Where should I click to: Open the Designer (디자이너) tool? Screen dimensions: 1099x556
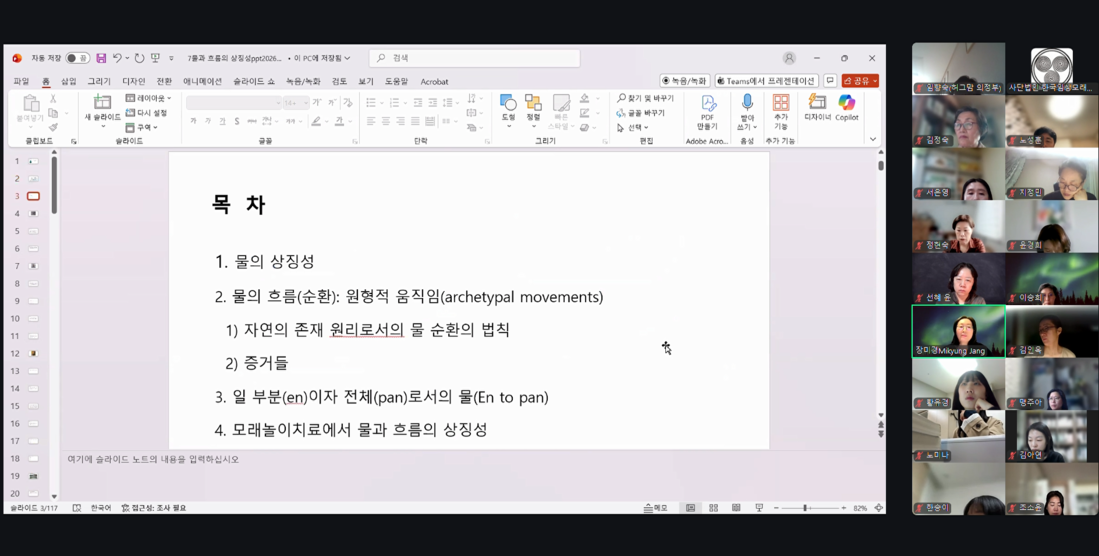817,108
